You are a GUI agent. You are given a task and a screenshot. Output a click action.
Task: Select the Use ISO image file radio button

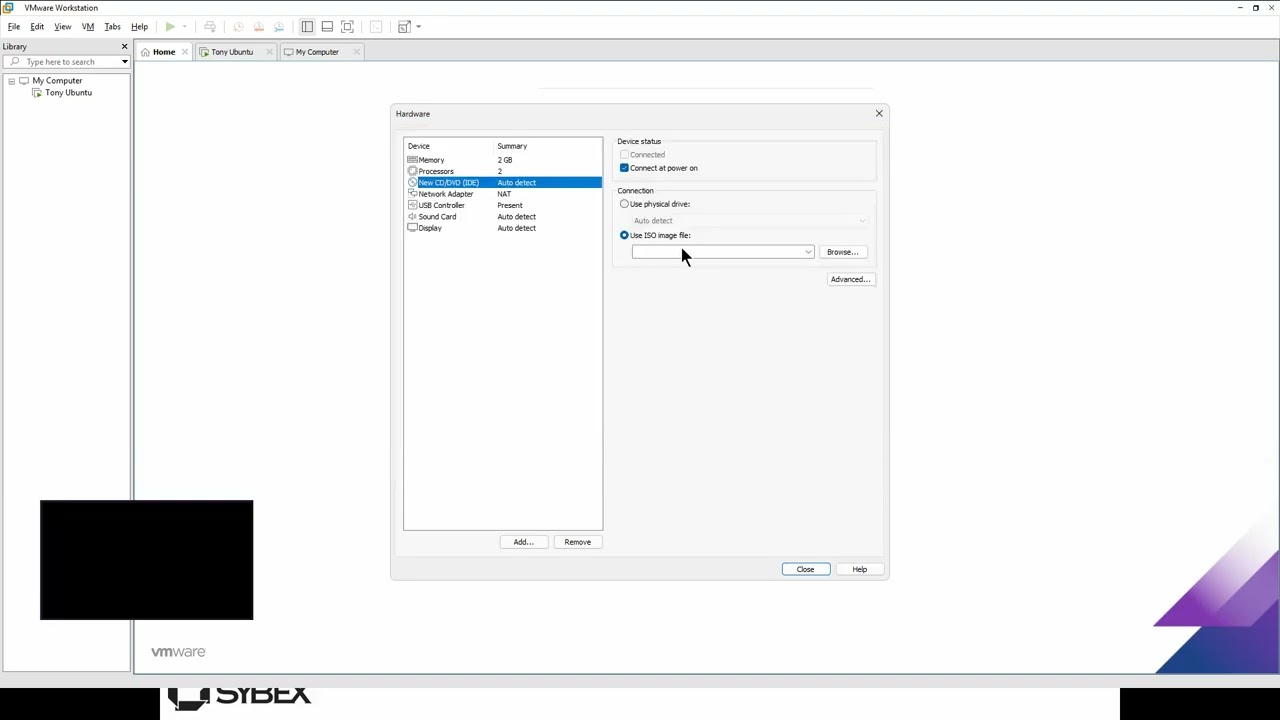coord(624,235)
